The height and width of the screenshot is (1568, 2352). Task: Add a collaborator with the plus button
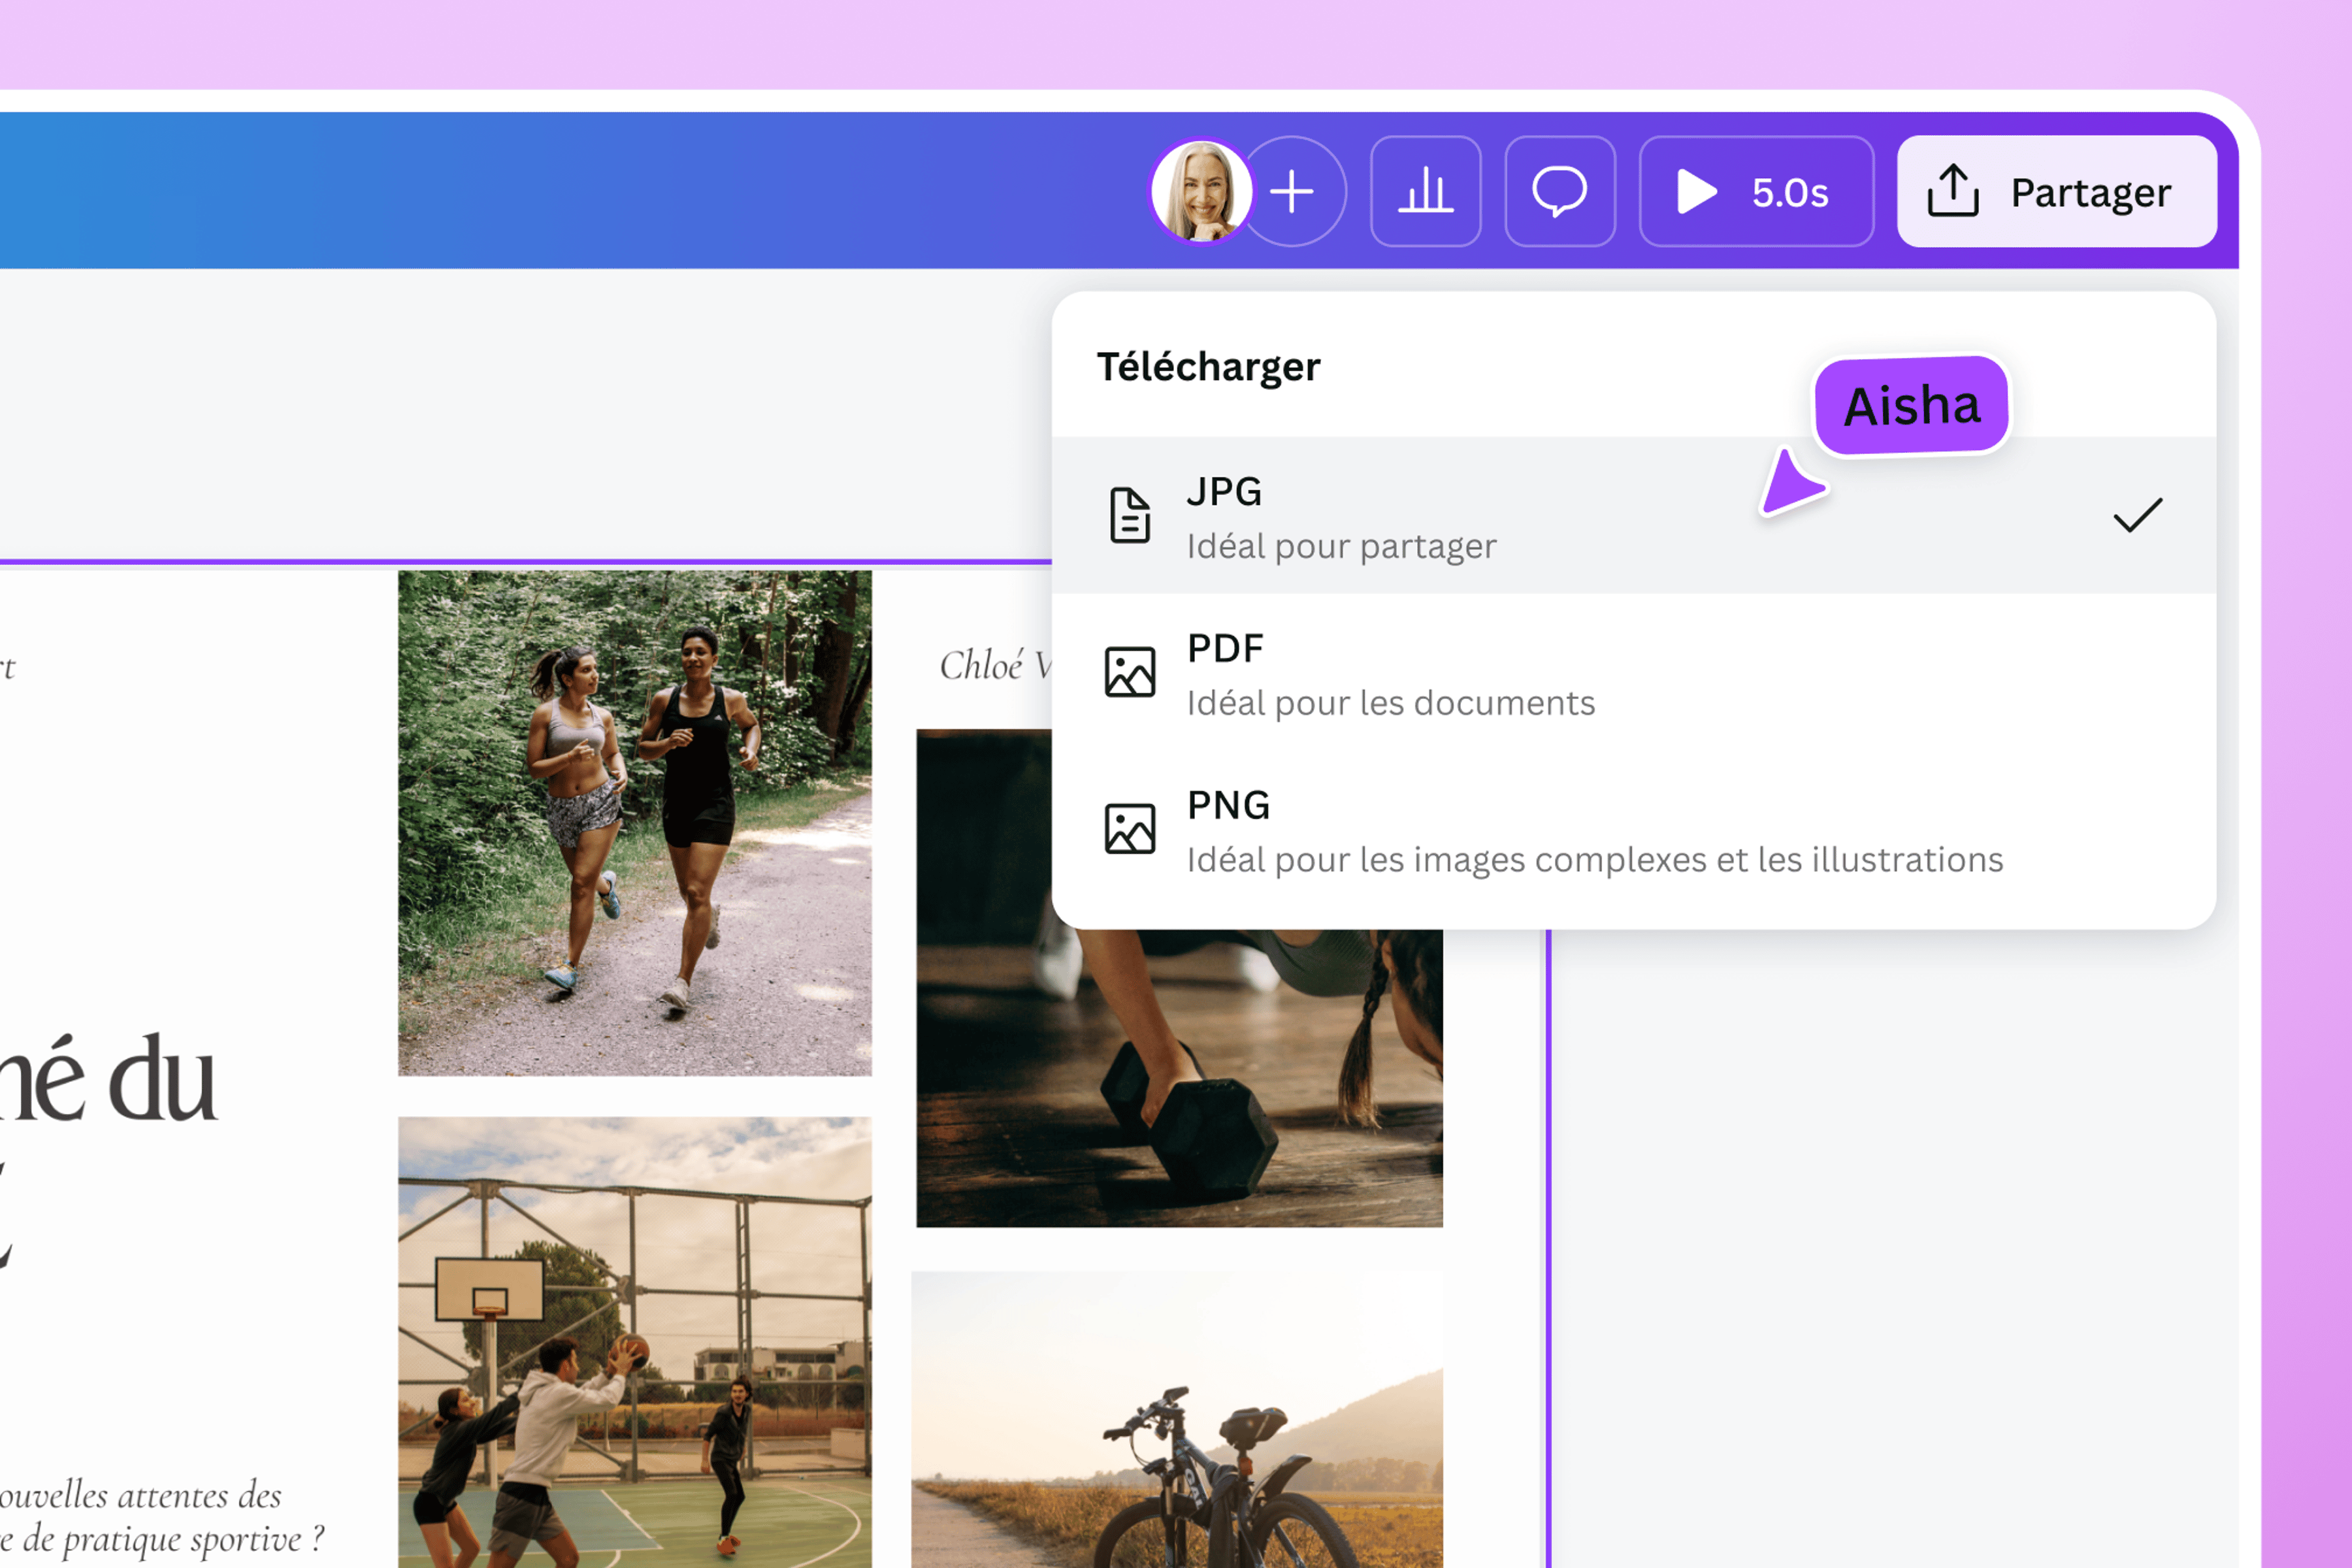tap(1293, 191)
